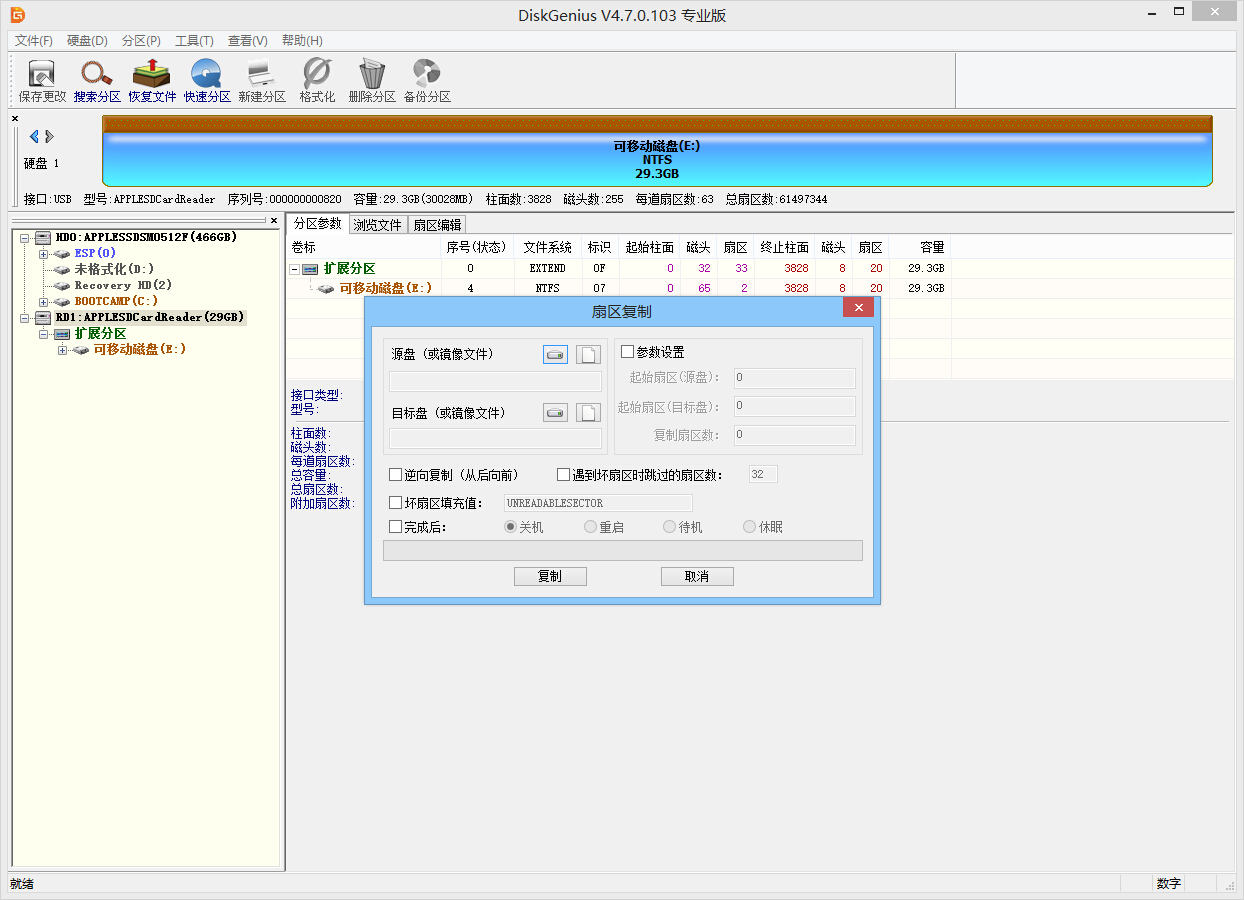Click the 目标盘 path input field
Screen dimensions: 1244x900
click(496, 439)
